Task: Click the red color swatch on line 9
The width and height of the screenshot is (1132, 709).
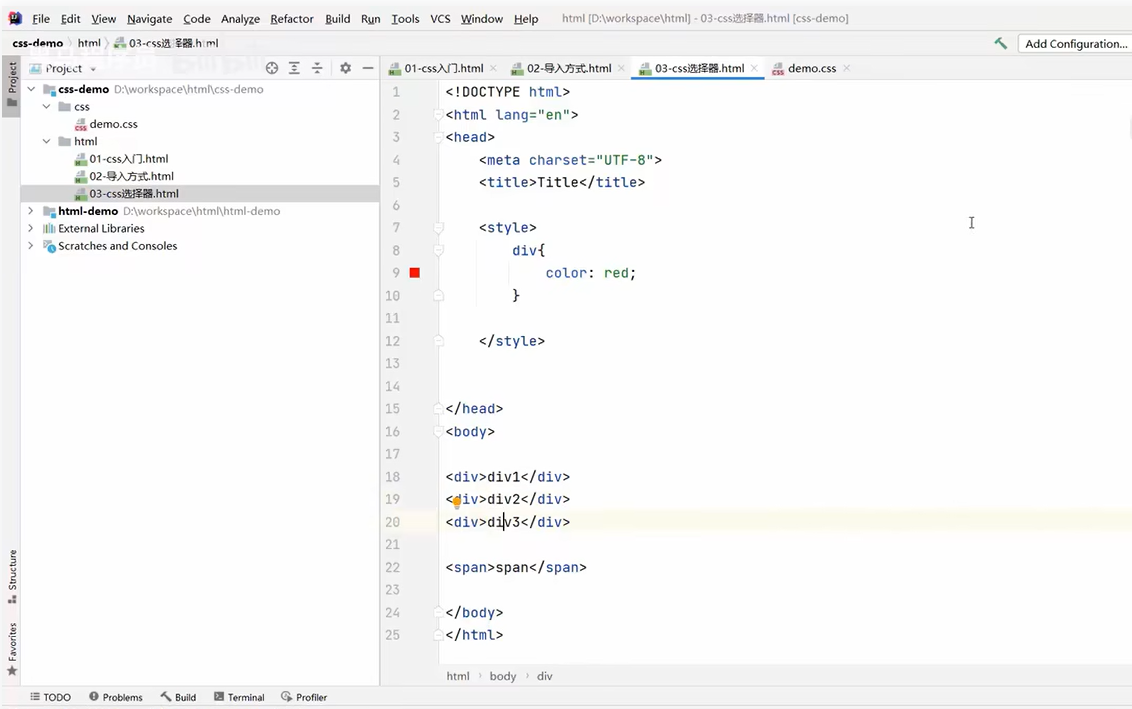Action: point(414,272)
